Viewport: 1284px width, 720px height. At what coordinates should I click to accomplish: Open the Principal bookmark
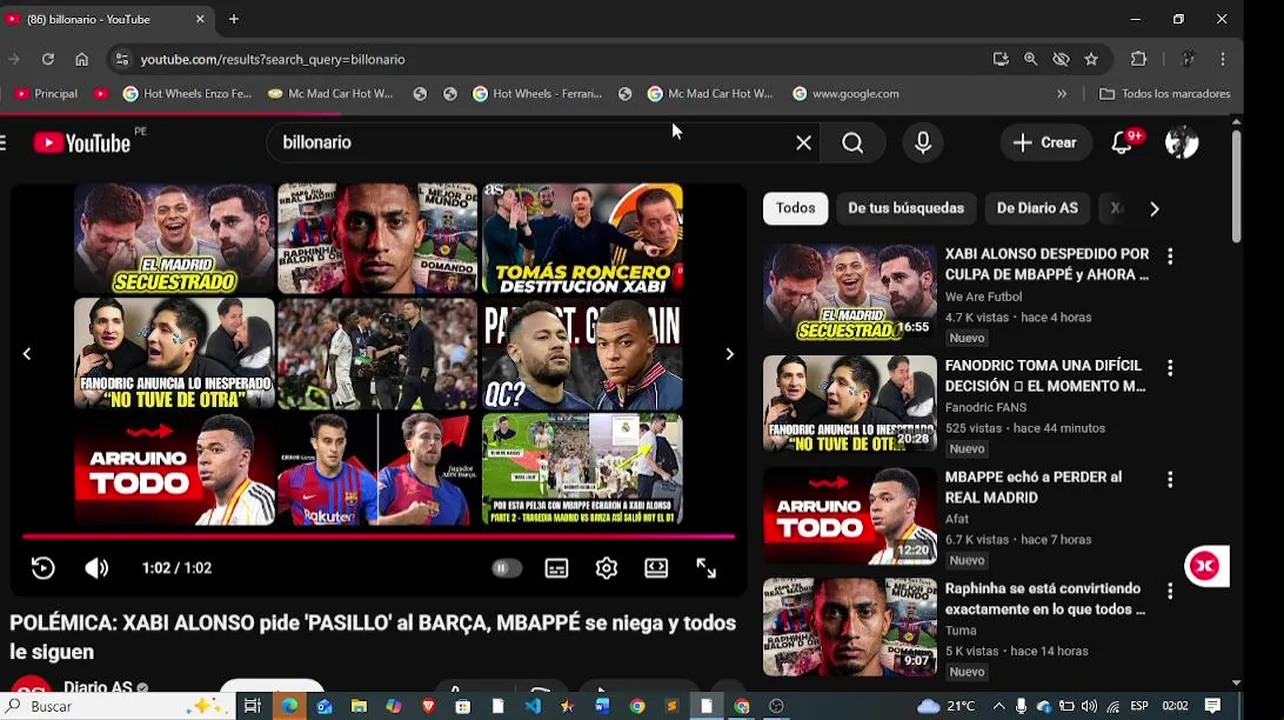46,94
